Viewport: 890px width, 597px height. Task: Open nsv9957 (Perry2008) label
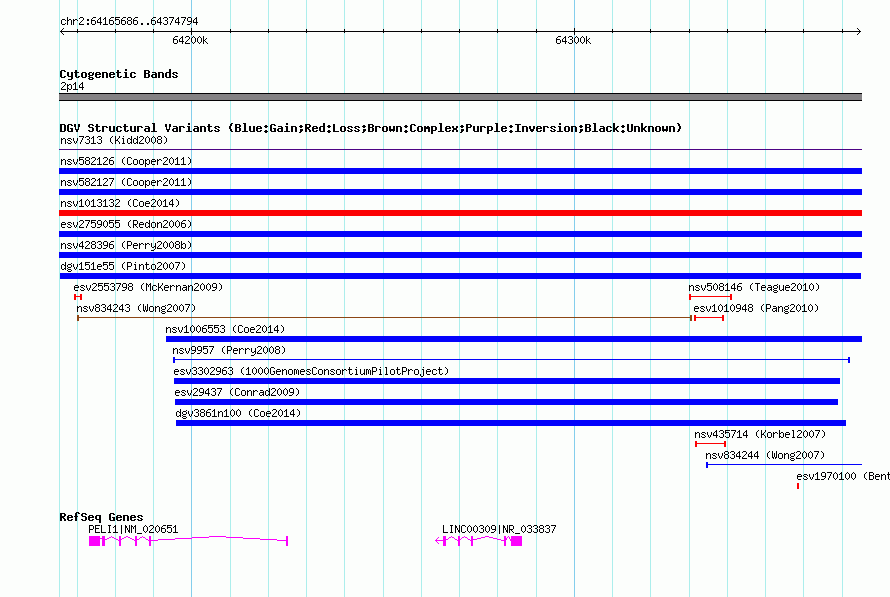[229, 350]
